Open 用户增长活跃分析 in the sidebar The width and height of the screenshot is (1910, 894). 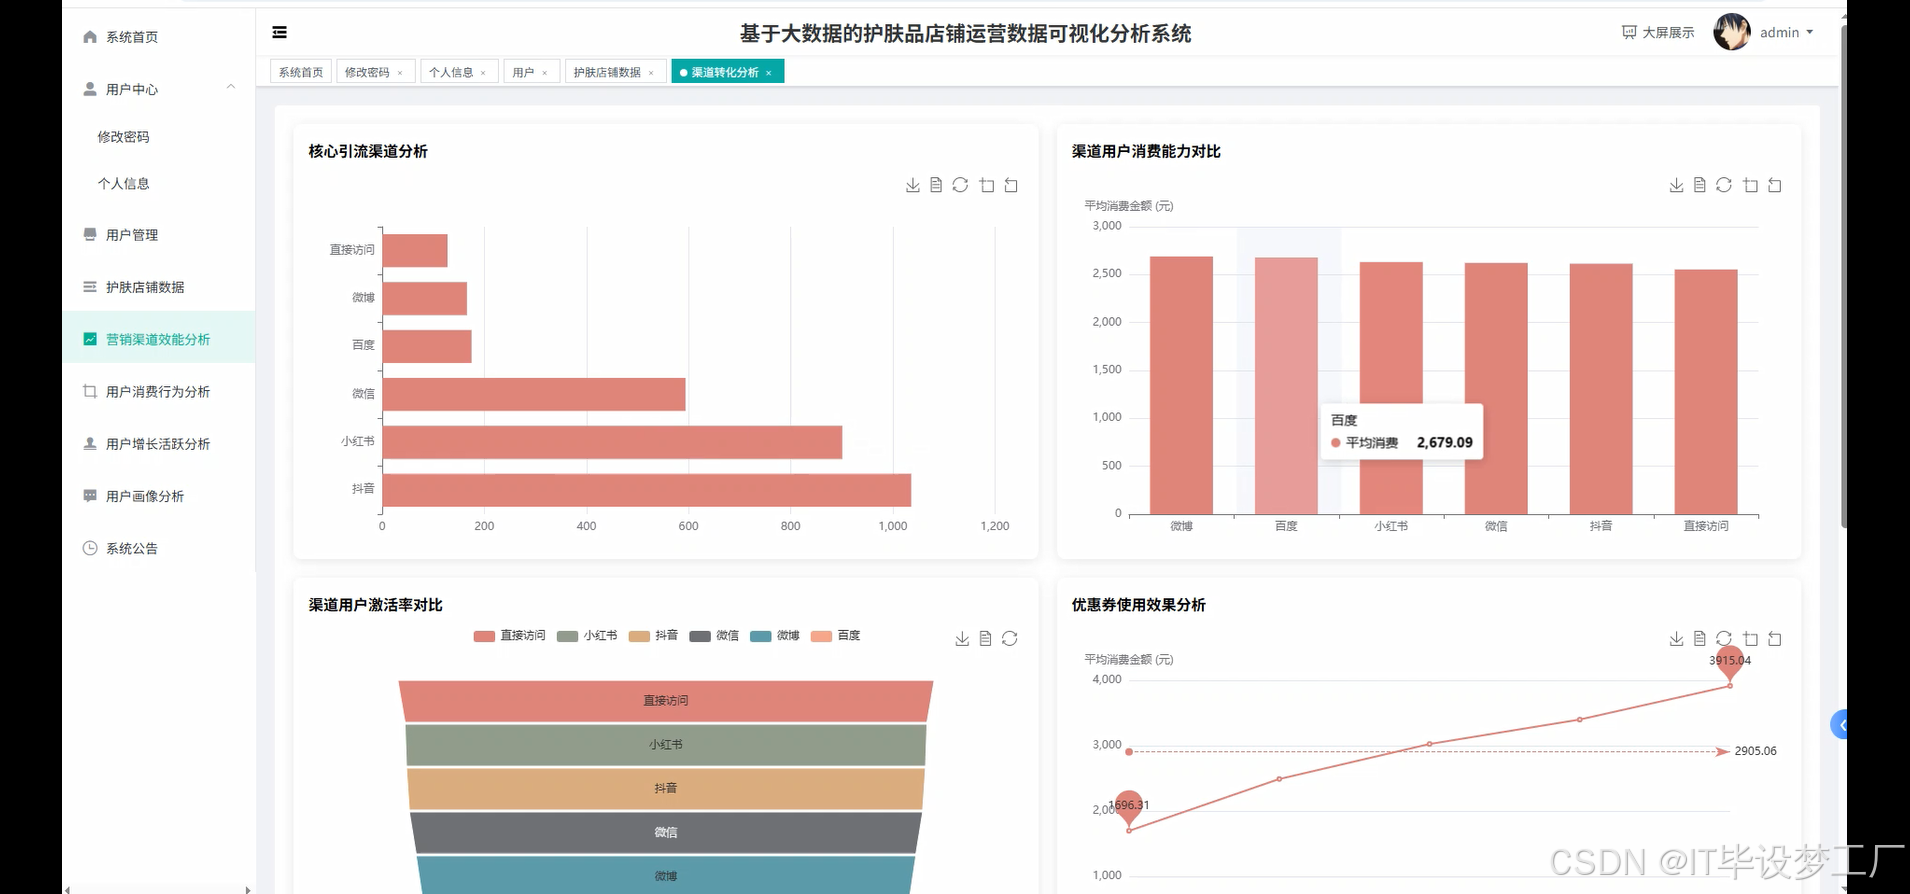coord(158,444)
